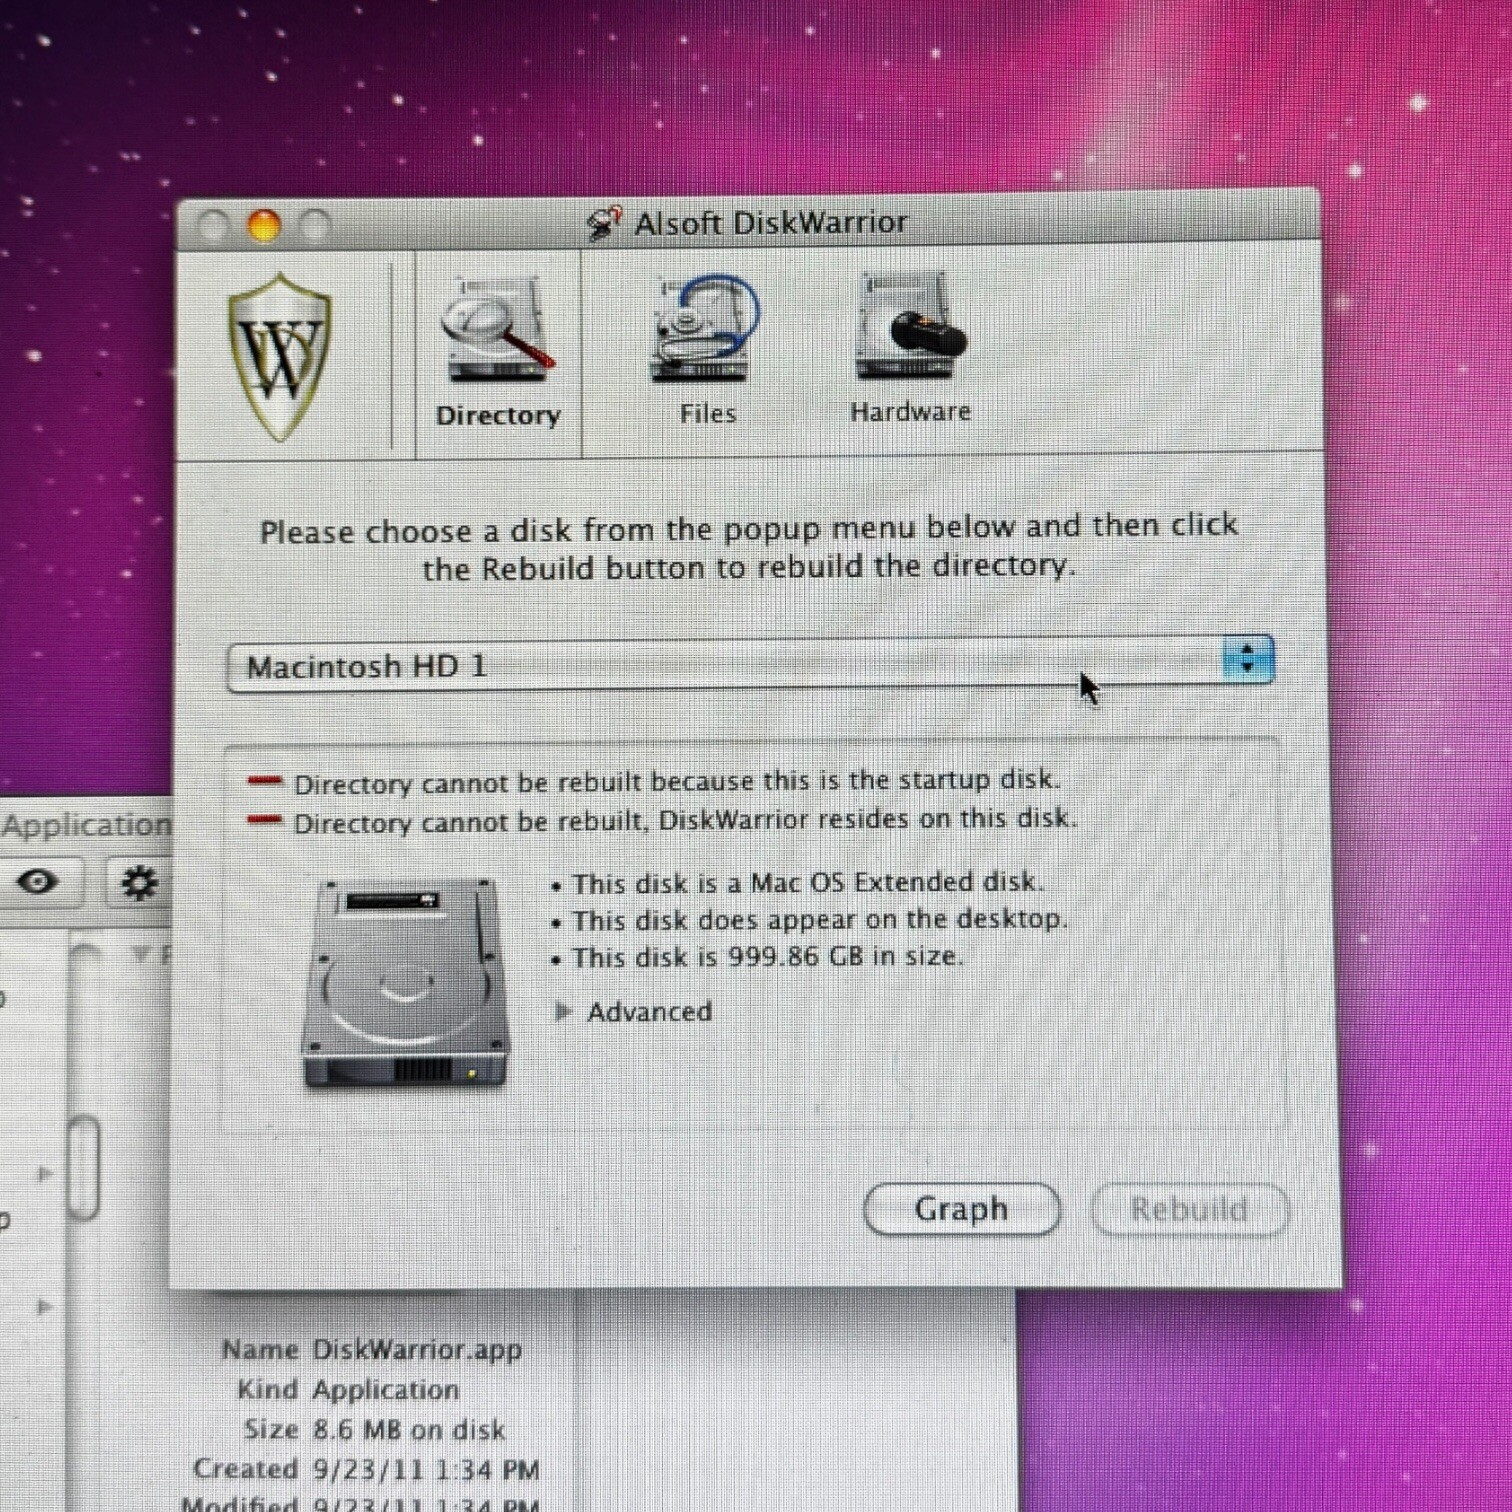
Task: Click the DiskWarrior shield logo
Action: (280, 357)
